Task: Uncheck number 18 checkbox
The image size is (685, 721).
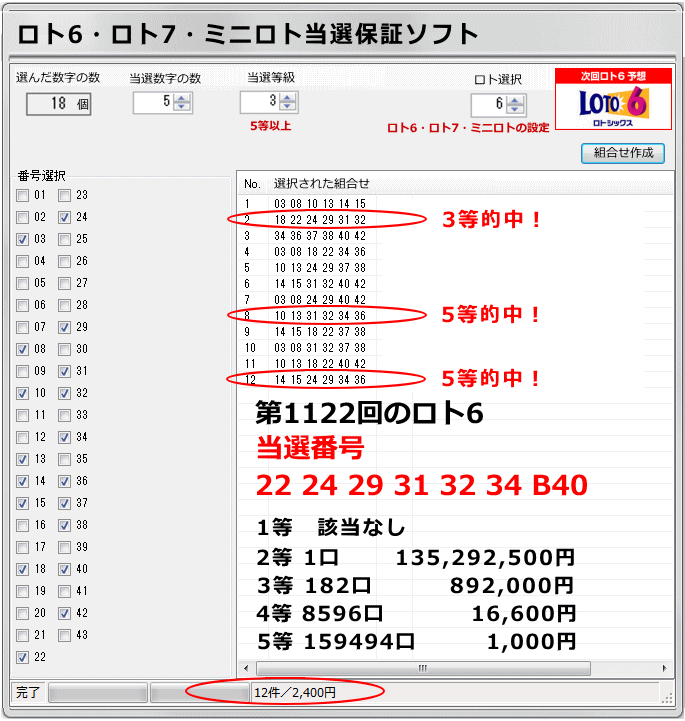Action: (23, 570)
